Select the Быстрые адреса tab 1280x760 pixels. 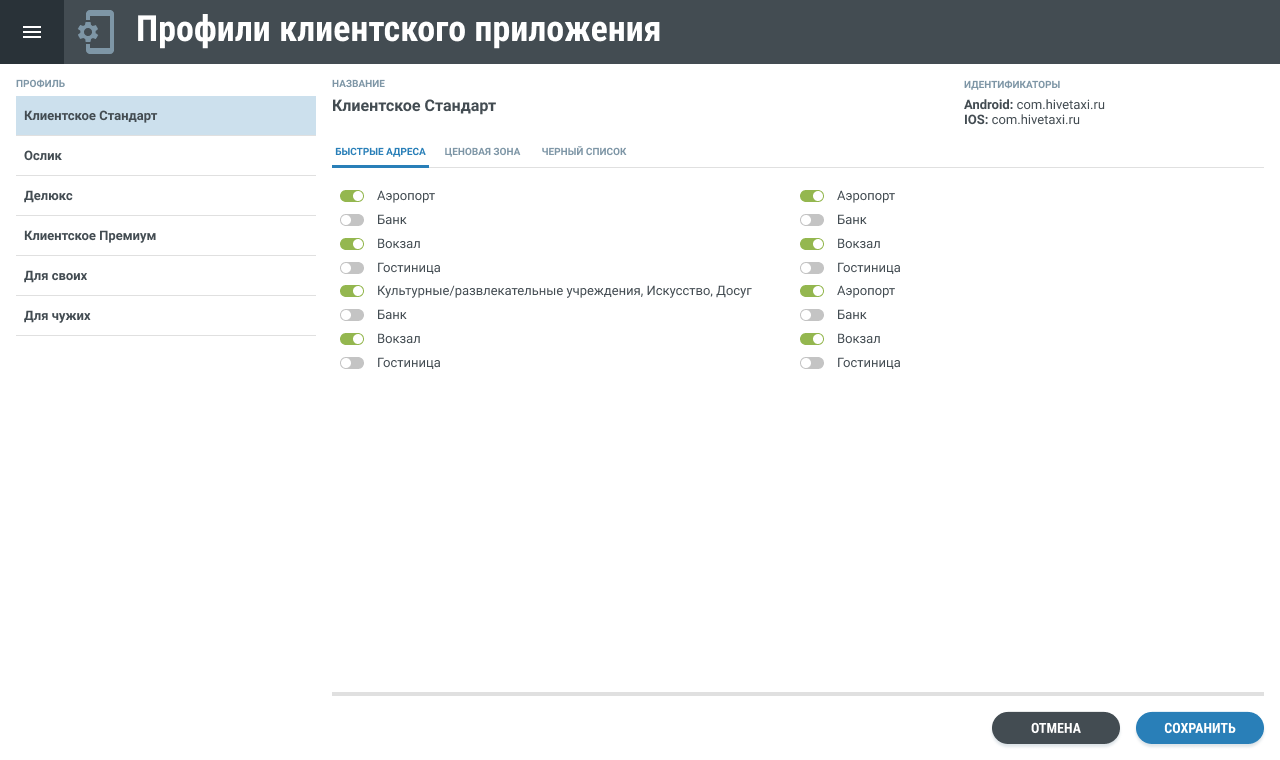[380, 152]
